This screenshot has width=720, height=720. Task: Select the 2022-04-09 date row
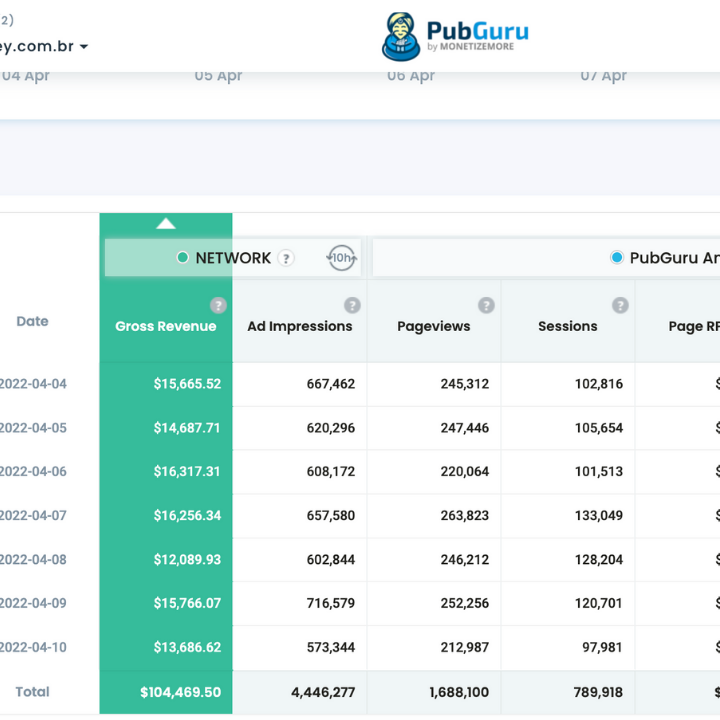33,603
